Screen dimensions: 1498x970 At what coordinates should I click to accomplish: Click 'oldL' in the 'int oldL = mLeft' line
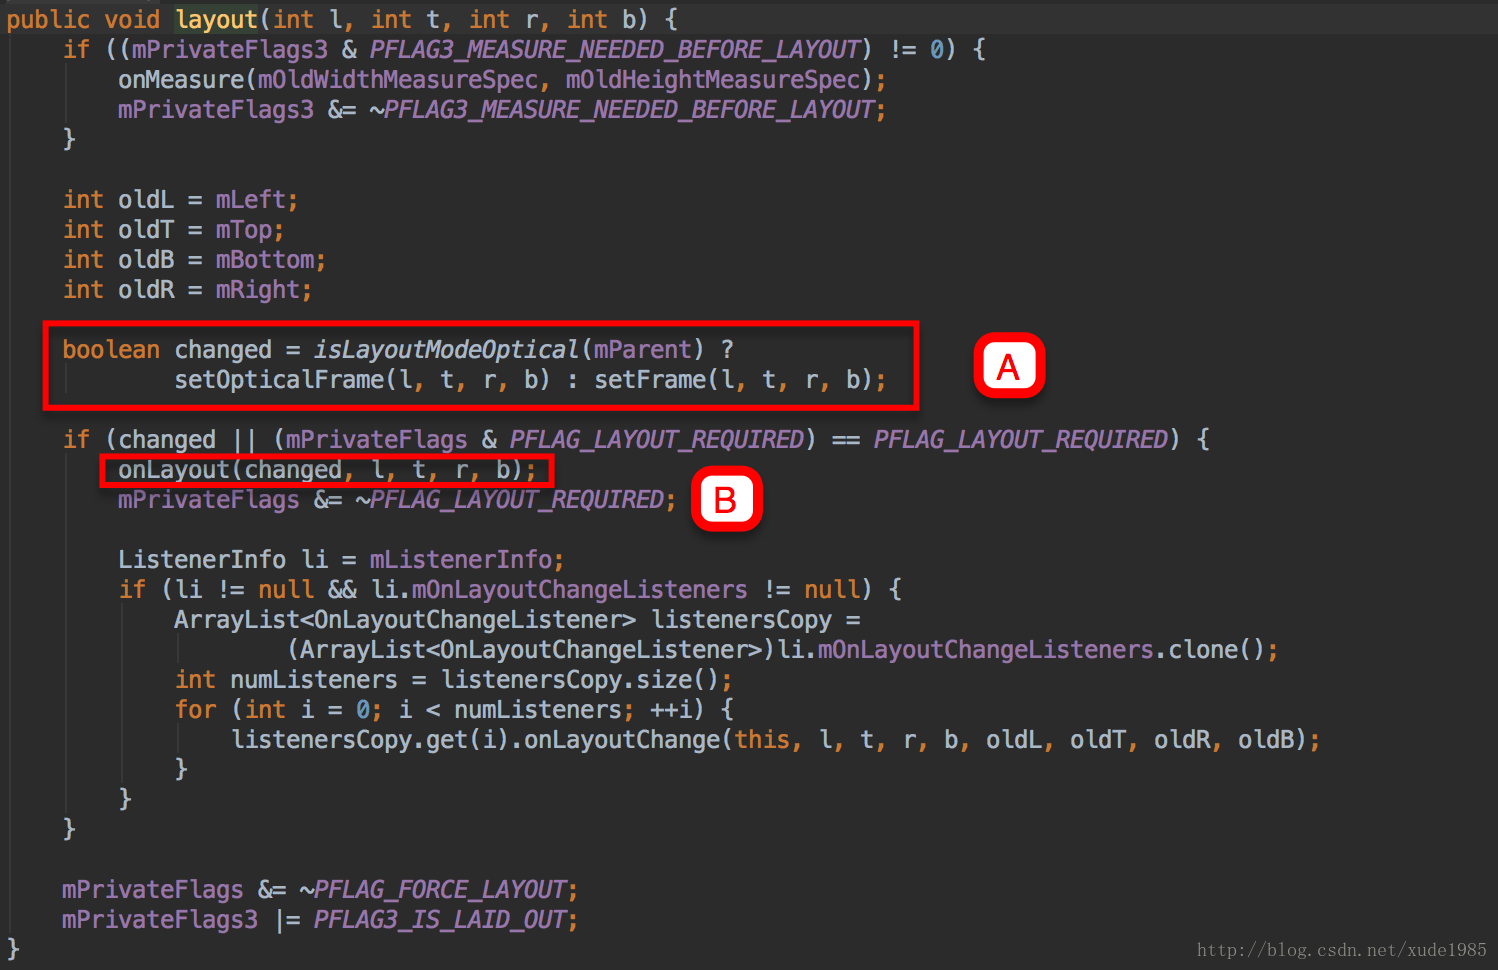click(x=146, y=200)
